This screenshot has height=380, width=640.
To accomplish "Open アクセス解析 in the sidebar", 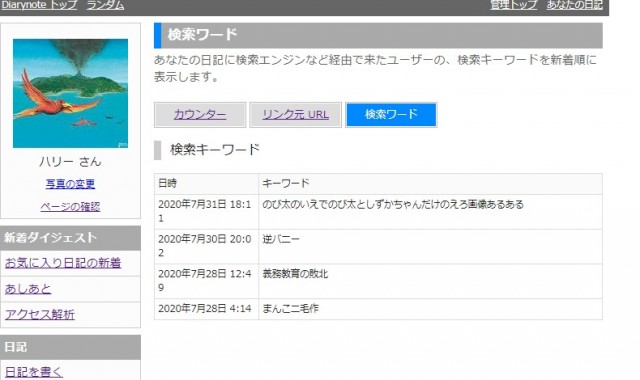I will click(x=40, y=315).
